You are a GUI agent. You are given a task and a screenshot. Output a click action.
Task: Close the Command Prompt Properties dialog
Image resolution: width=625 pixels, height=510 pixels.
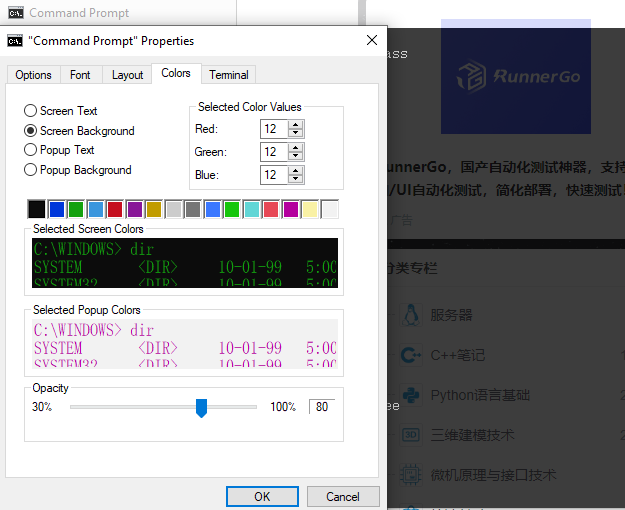[372, 40]
